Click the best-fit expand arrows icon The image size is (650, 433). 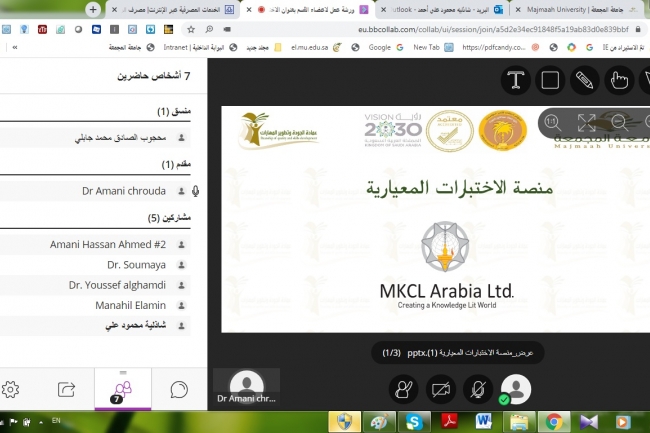[x=587, y=123]
